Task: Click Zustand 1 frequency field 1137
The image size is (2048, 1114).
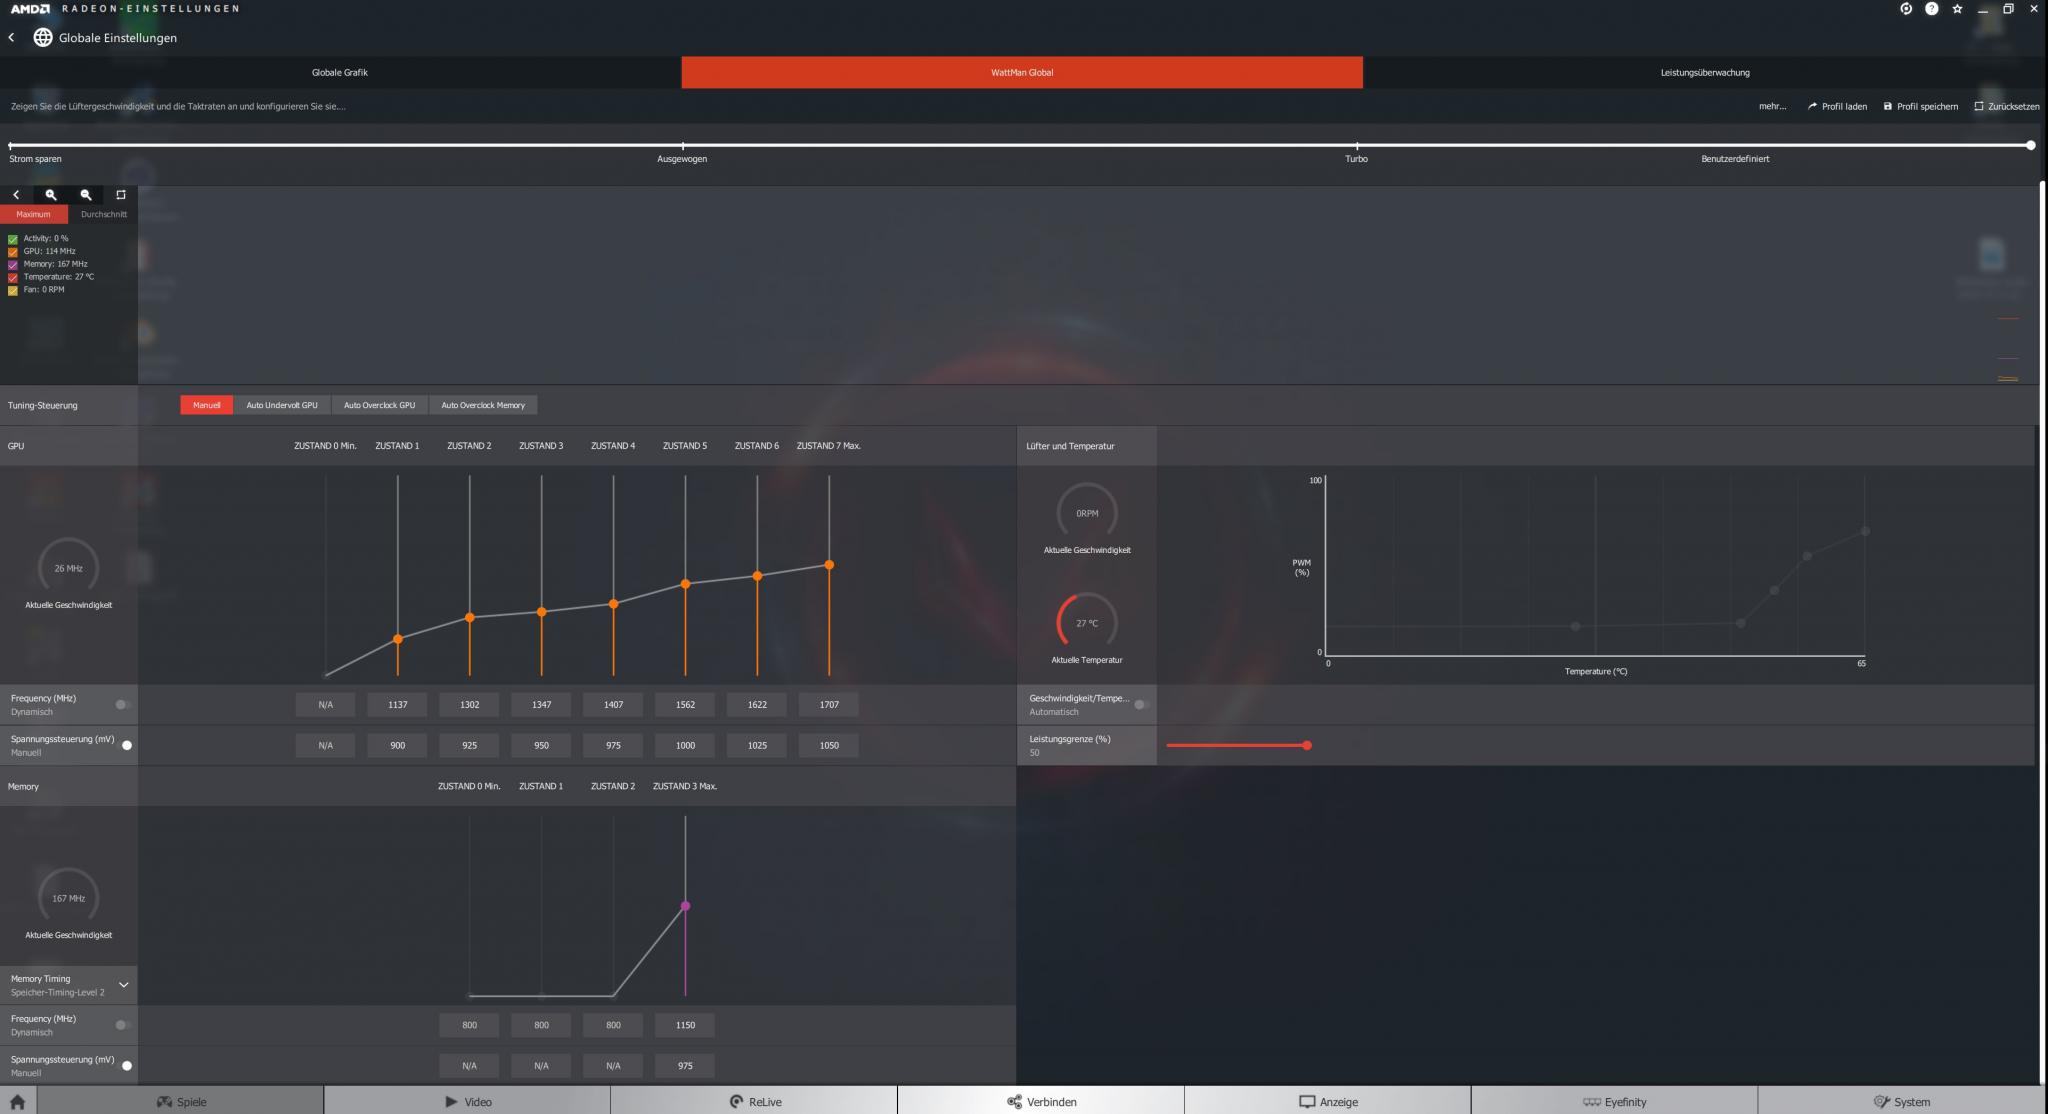Action: pos(398,705)
